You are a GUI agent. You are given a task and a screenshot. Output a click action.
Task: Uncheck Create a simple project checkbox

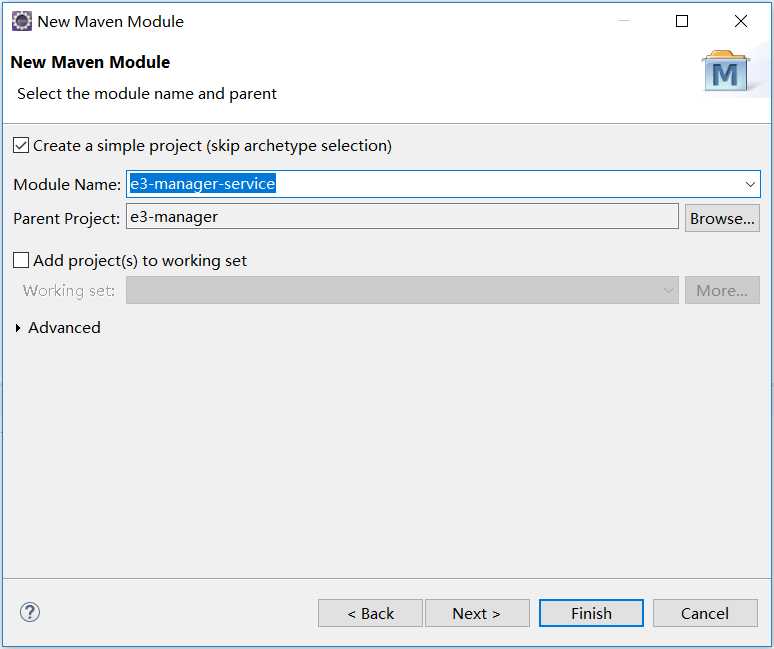click(21, 146)
